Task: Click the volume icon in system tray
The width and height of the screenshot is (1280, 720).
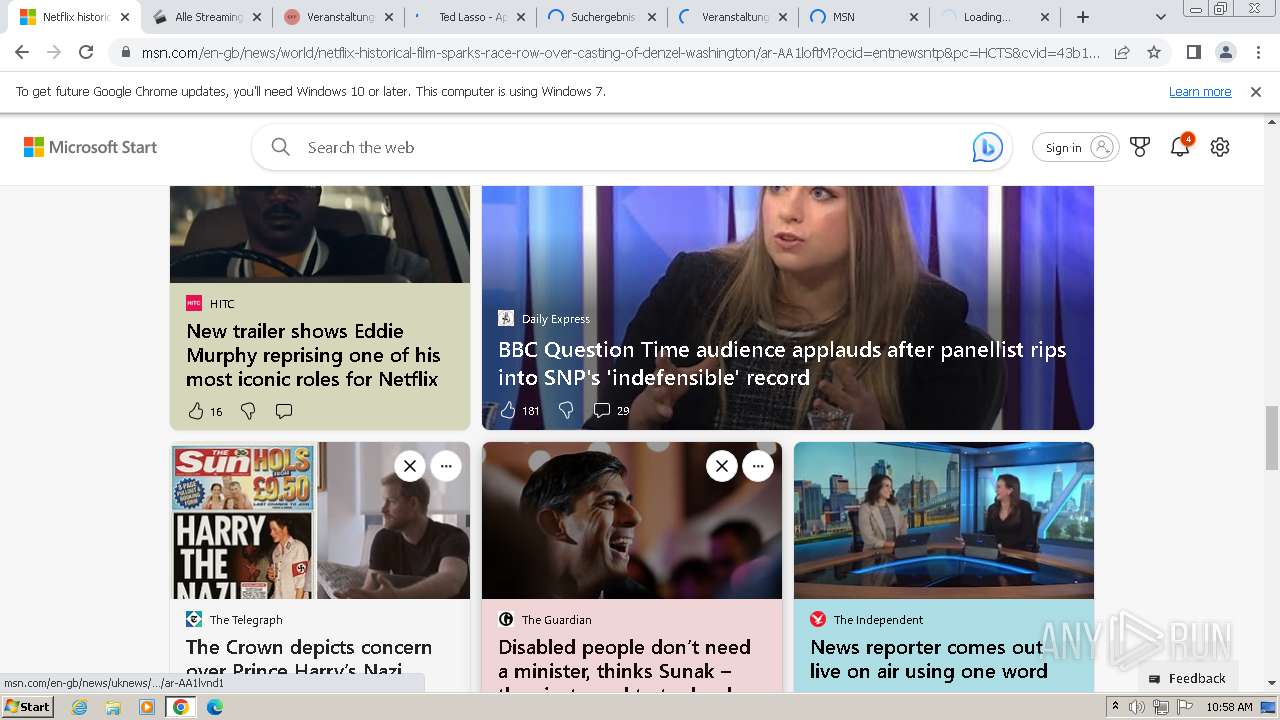Action: coord(1137,707)
